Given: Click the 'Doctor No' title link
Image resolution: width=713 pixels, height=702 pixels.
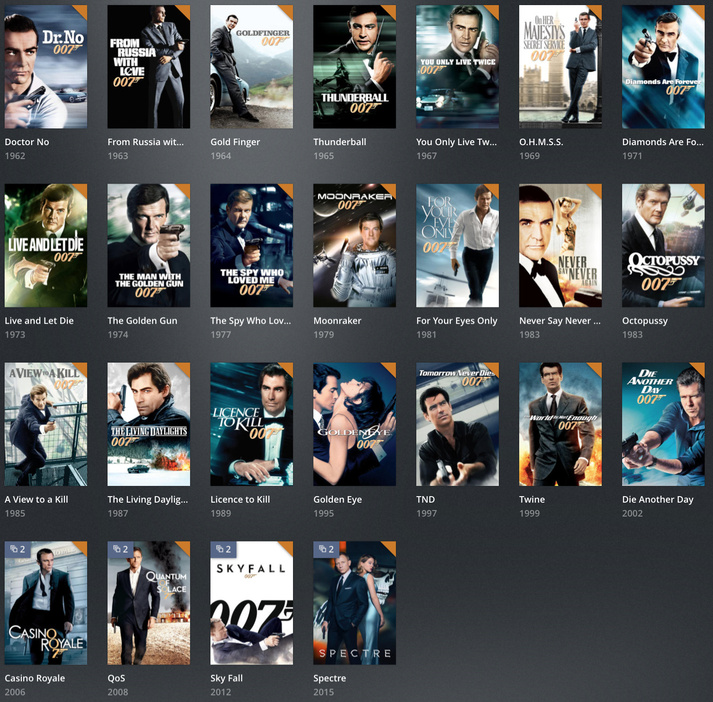Looking at the screenshot, I should pyautogui.click(x=27, y=142).
